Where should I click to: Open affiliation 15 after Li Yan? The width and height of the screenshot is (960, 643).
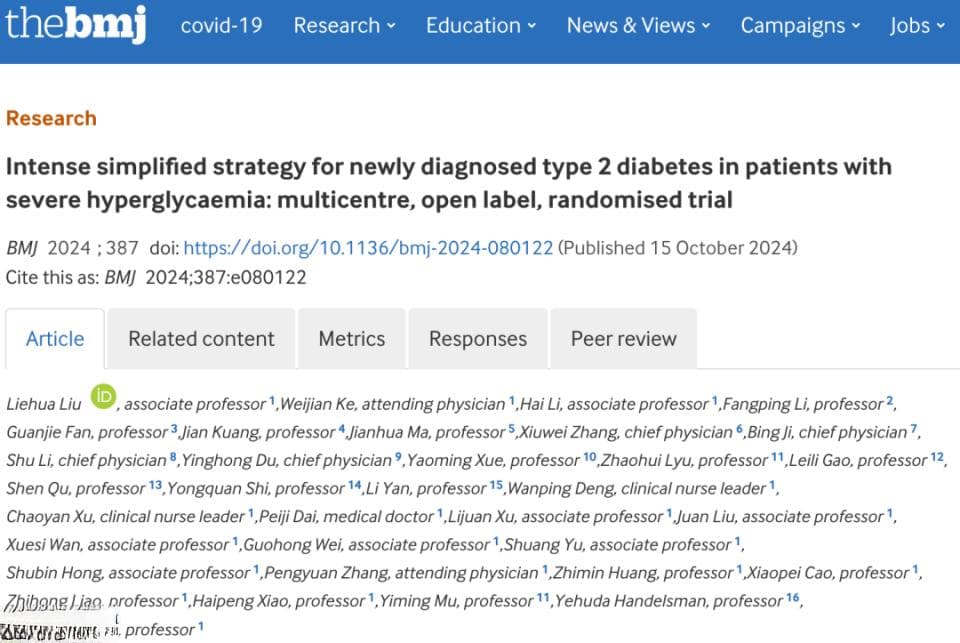click(x=496, y=485)
